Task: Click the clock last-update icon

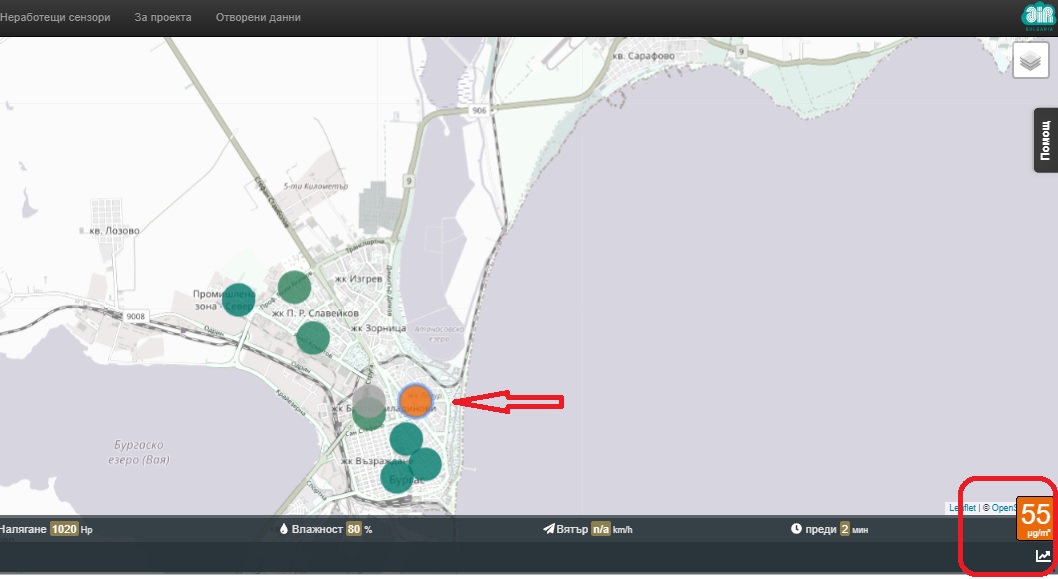Action: [x=796, y=529]
